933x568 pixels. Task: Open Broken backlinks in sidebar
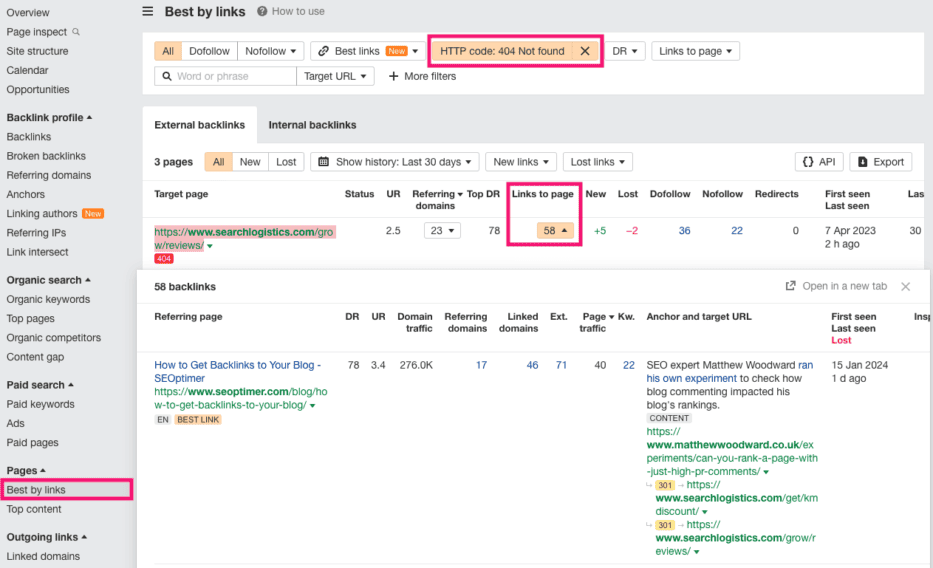[46, 156]
